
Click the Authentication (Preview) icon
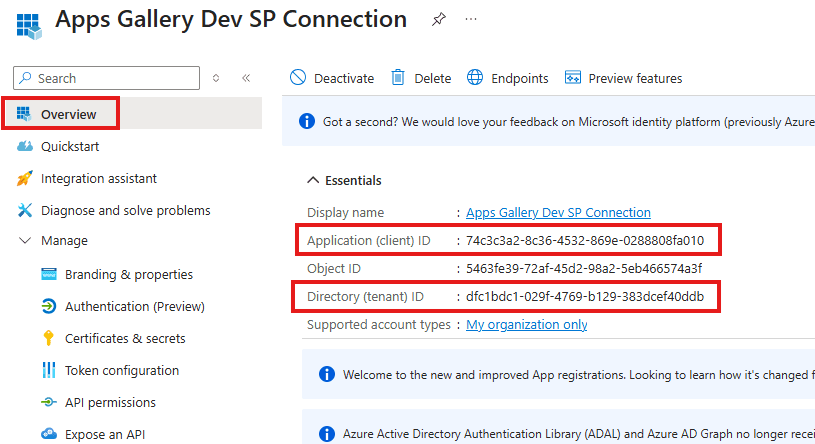click(49, 306)
